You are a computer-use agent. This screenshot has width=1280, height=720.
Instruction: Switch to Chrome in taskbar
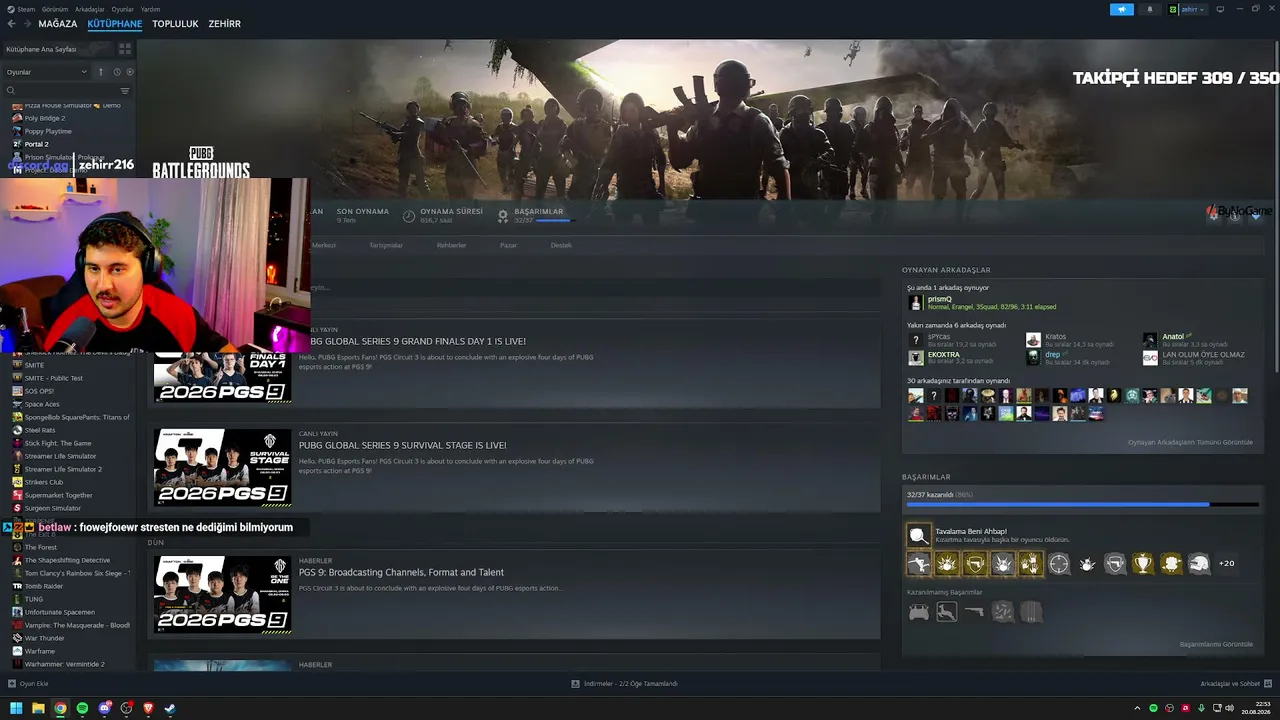[60, 708]
